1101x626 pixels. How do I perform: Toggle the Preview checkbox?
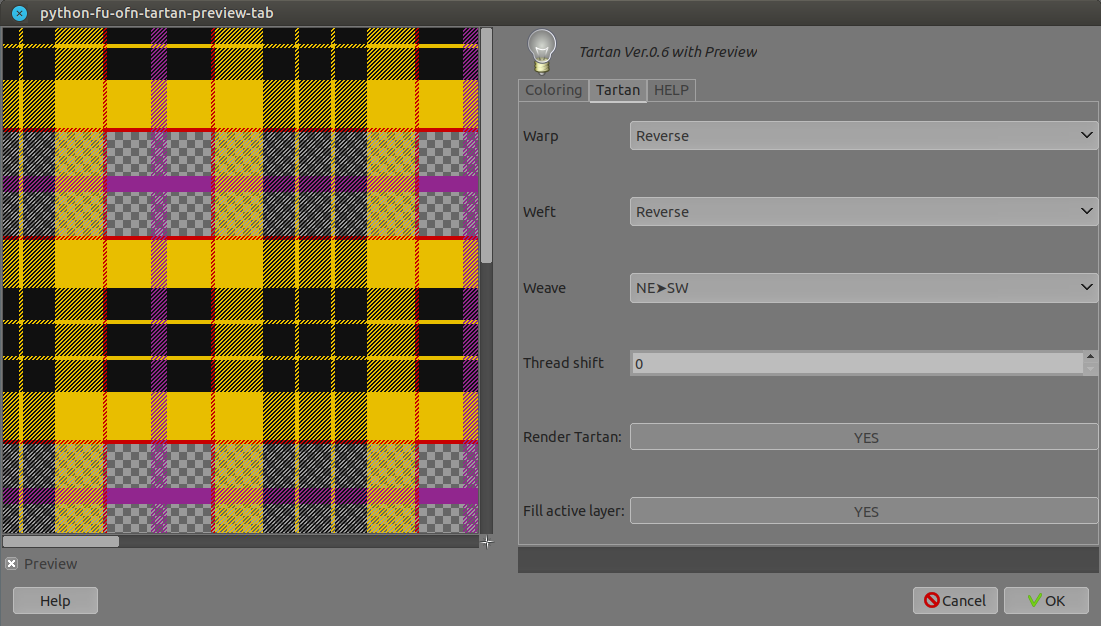pyautogui.click(x=11, y=564)
